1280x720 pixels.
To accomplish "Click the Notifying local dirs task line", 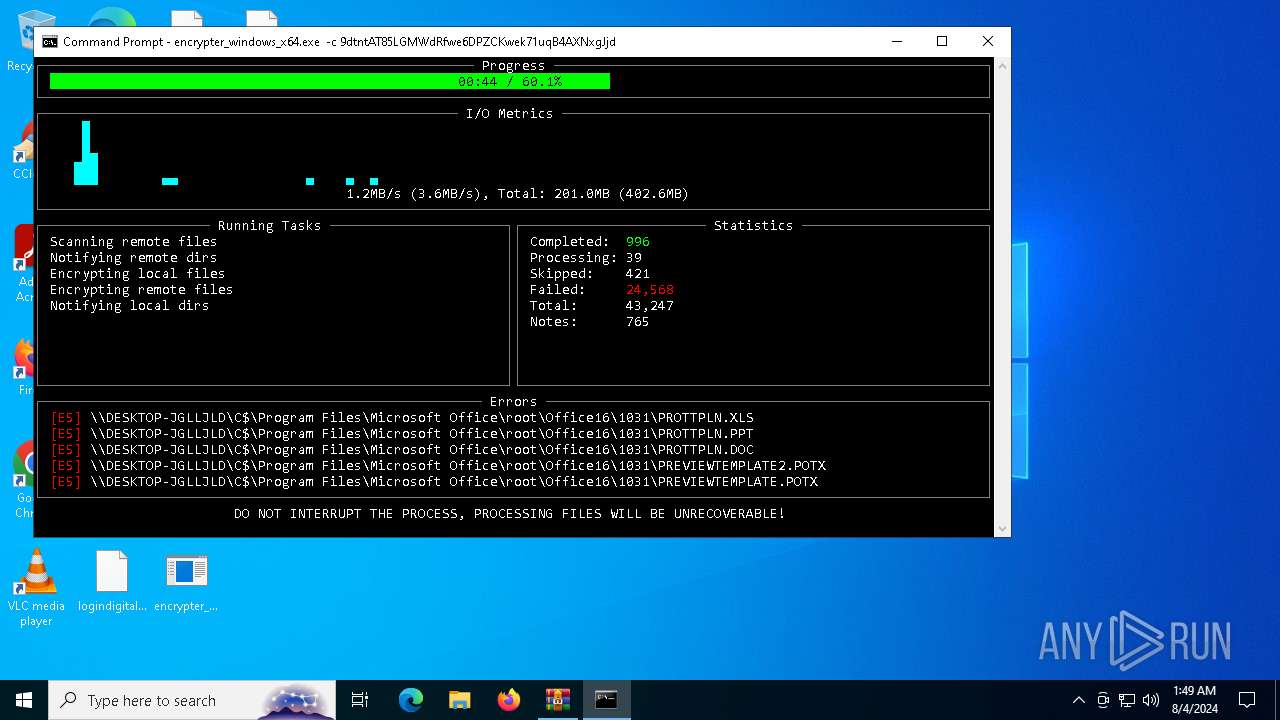I will click(129, 305).
